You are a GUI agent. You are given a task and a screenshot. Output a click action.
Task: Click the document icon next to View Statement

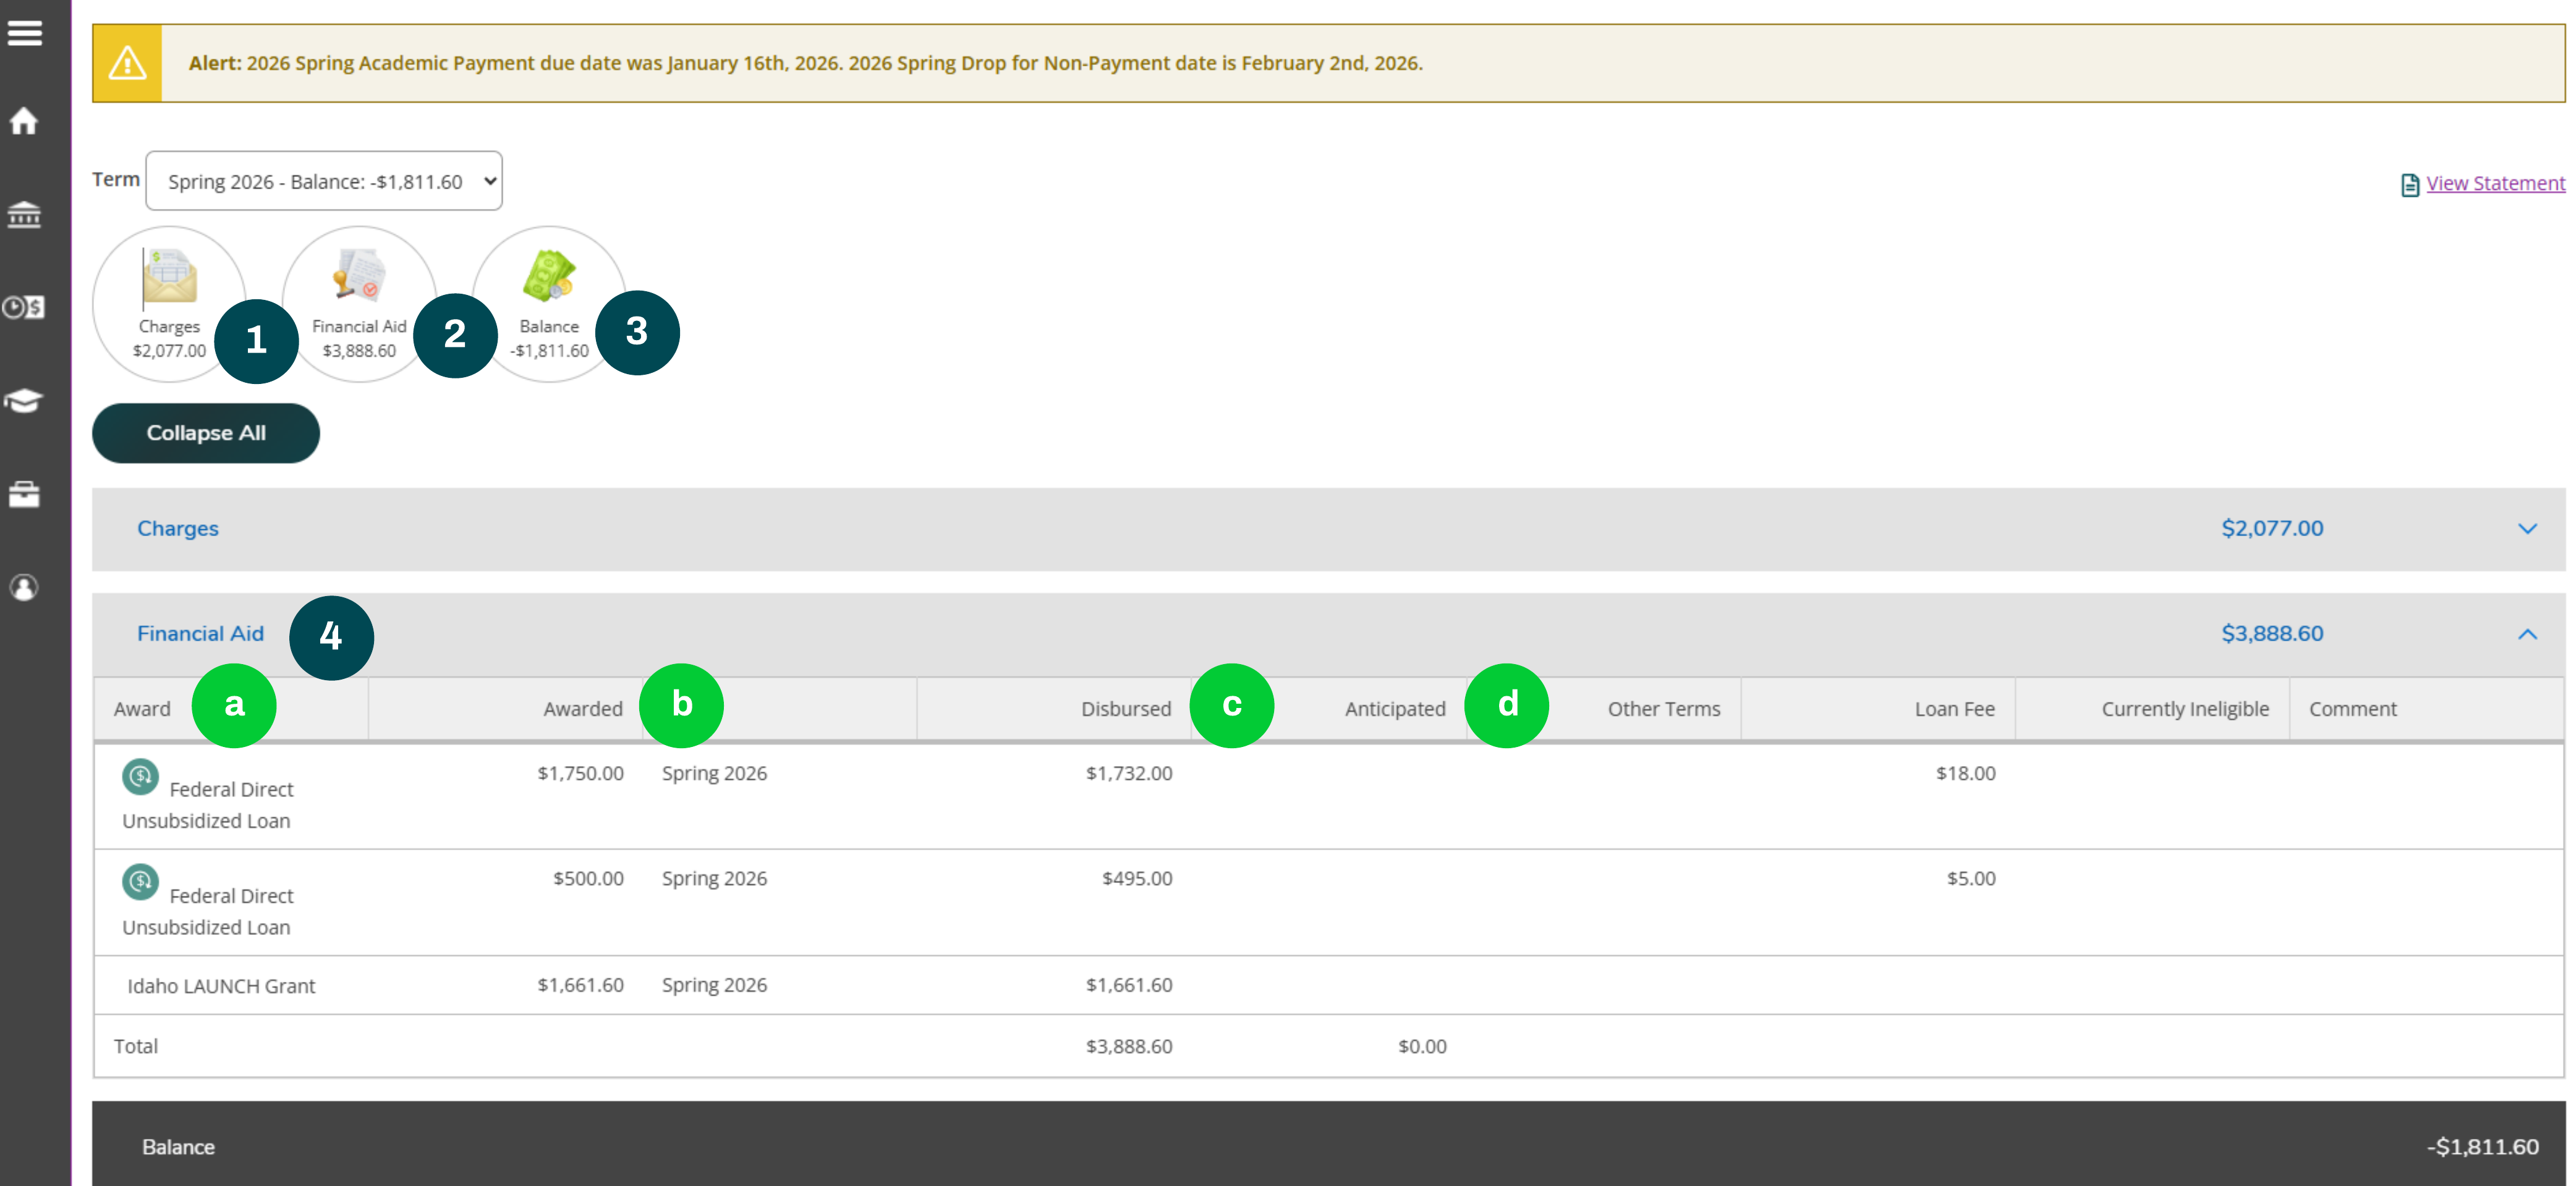(2410, 184)
